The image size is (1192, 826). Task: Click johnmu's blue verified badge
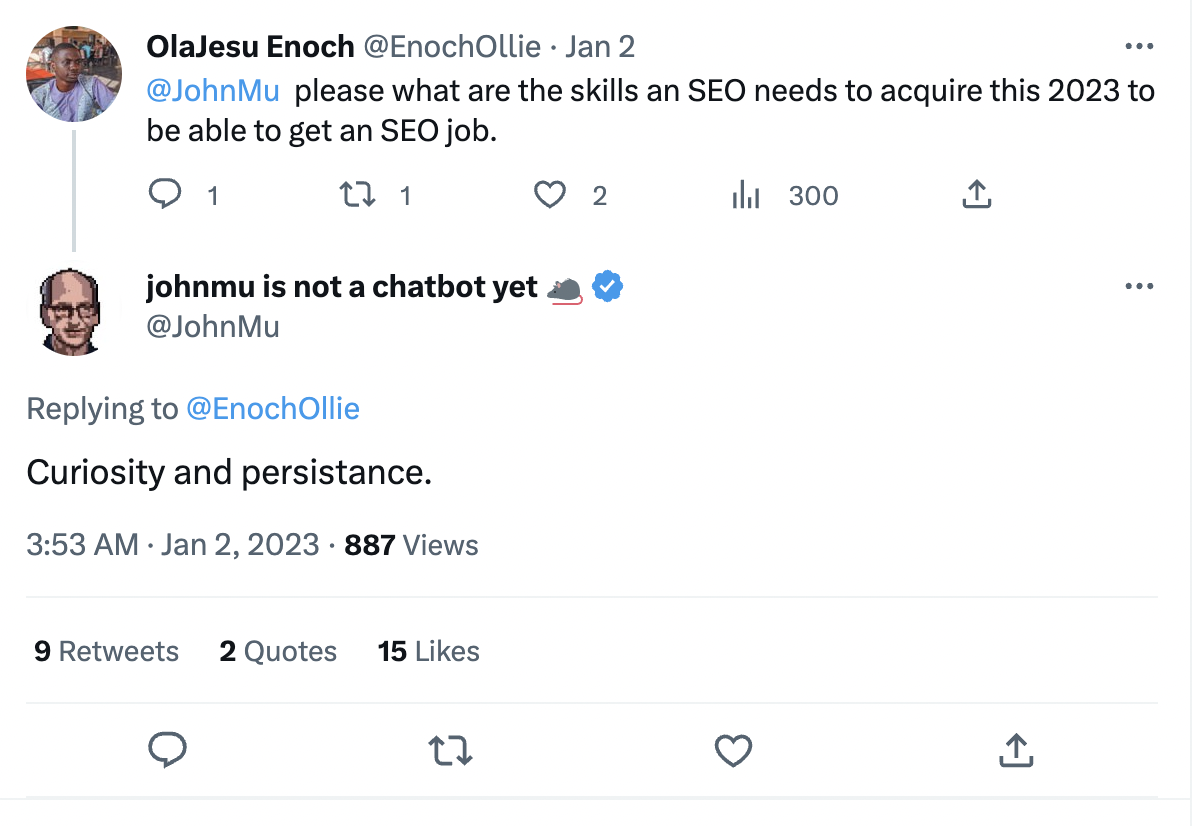(605, 285)
